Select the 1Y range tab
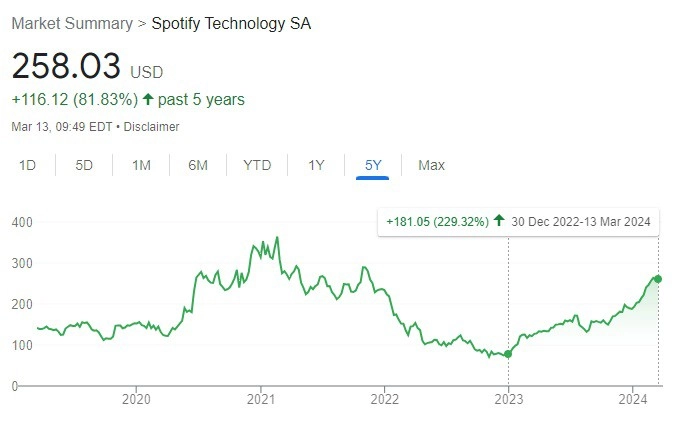 tap(316, 165)
